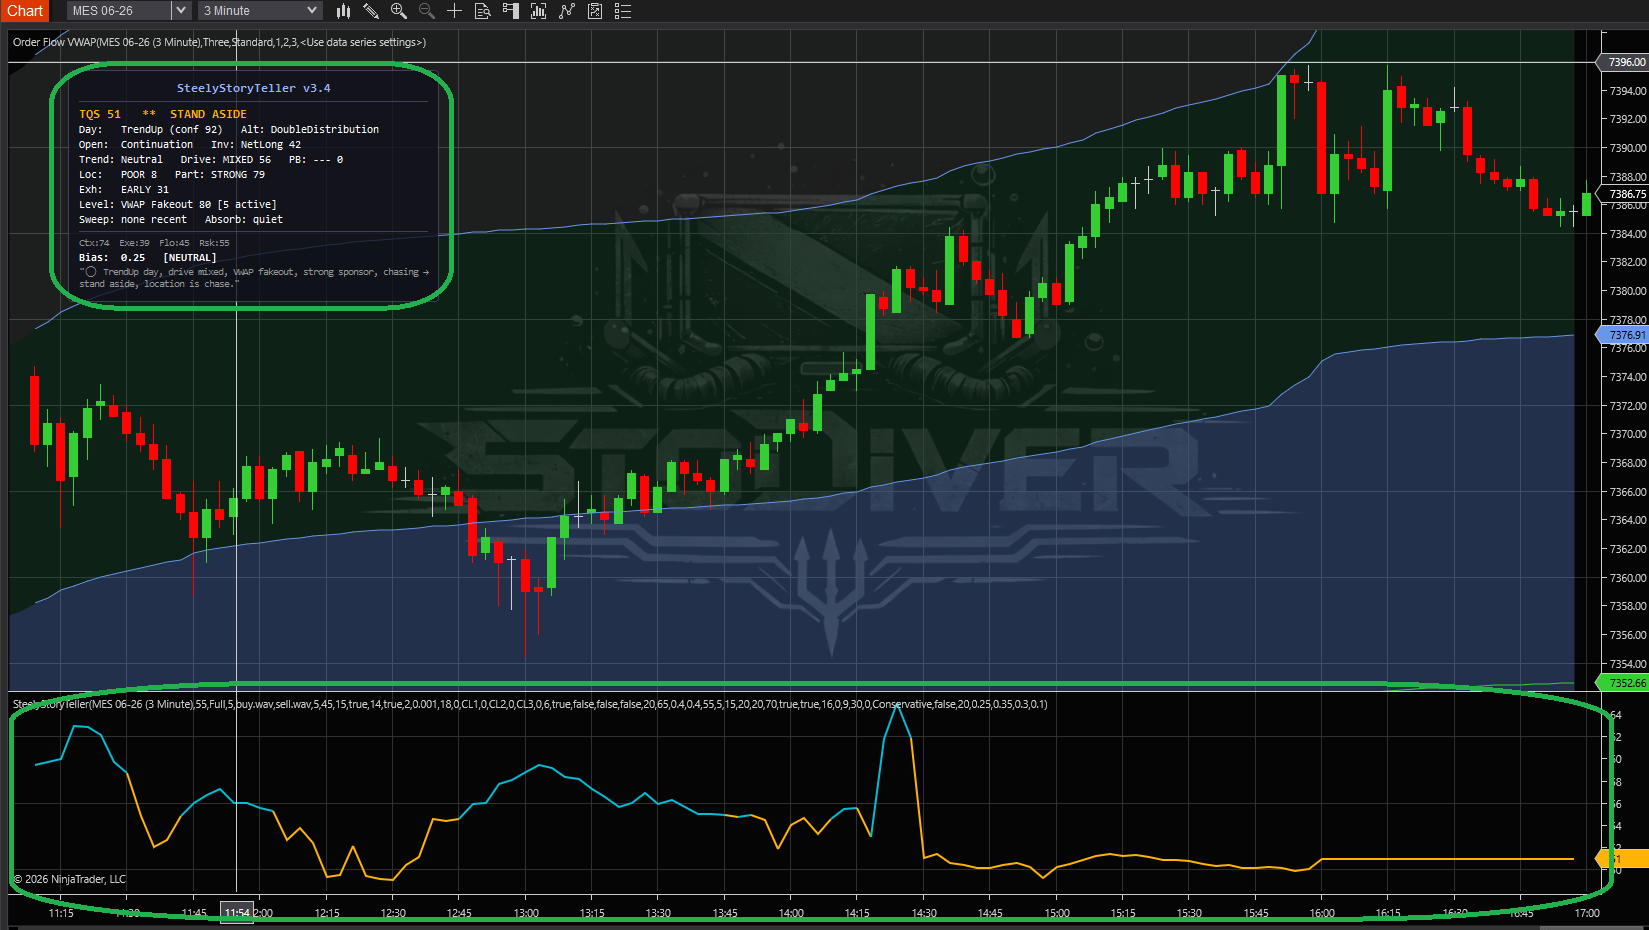1649x930 pixels.
Task: Click the 11:54 time marker on axis
Action: (237, 913)
